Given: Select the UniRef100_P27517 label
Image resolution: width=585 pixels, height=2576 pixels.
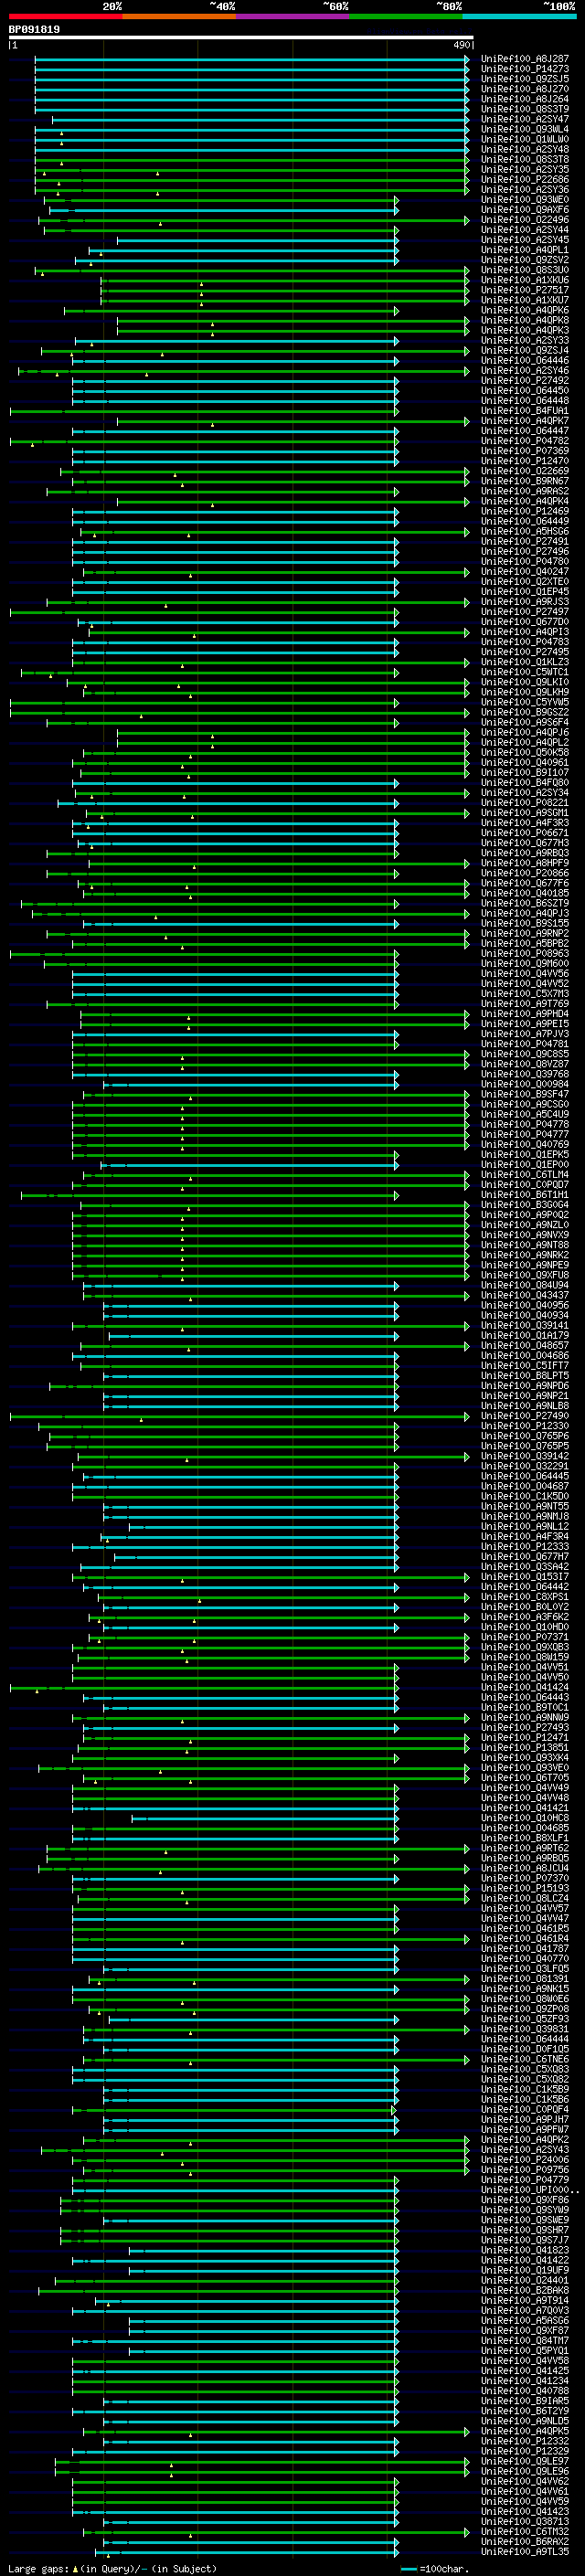Looking at the screenshot, I should (x=525, y=290).
